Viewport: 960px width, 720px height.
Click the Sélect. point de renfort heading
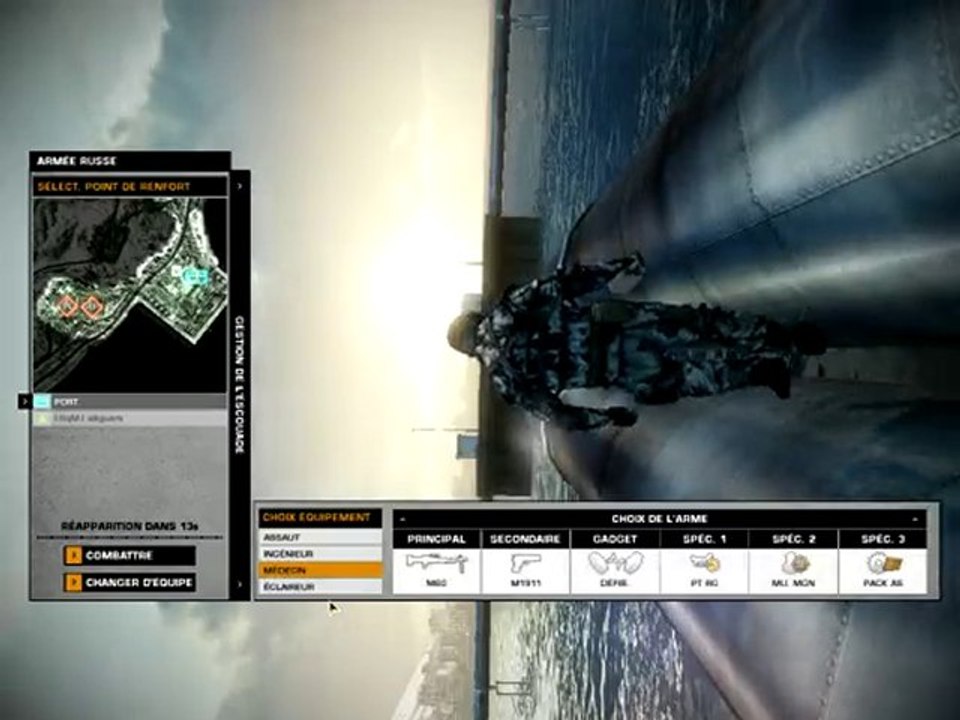pyautogui.click(x=114, y=186)
